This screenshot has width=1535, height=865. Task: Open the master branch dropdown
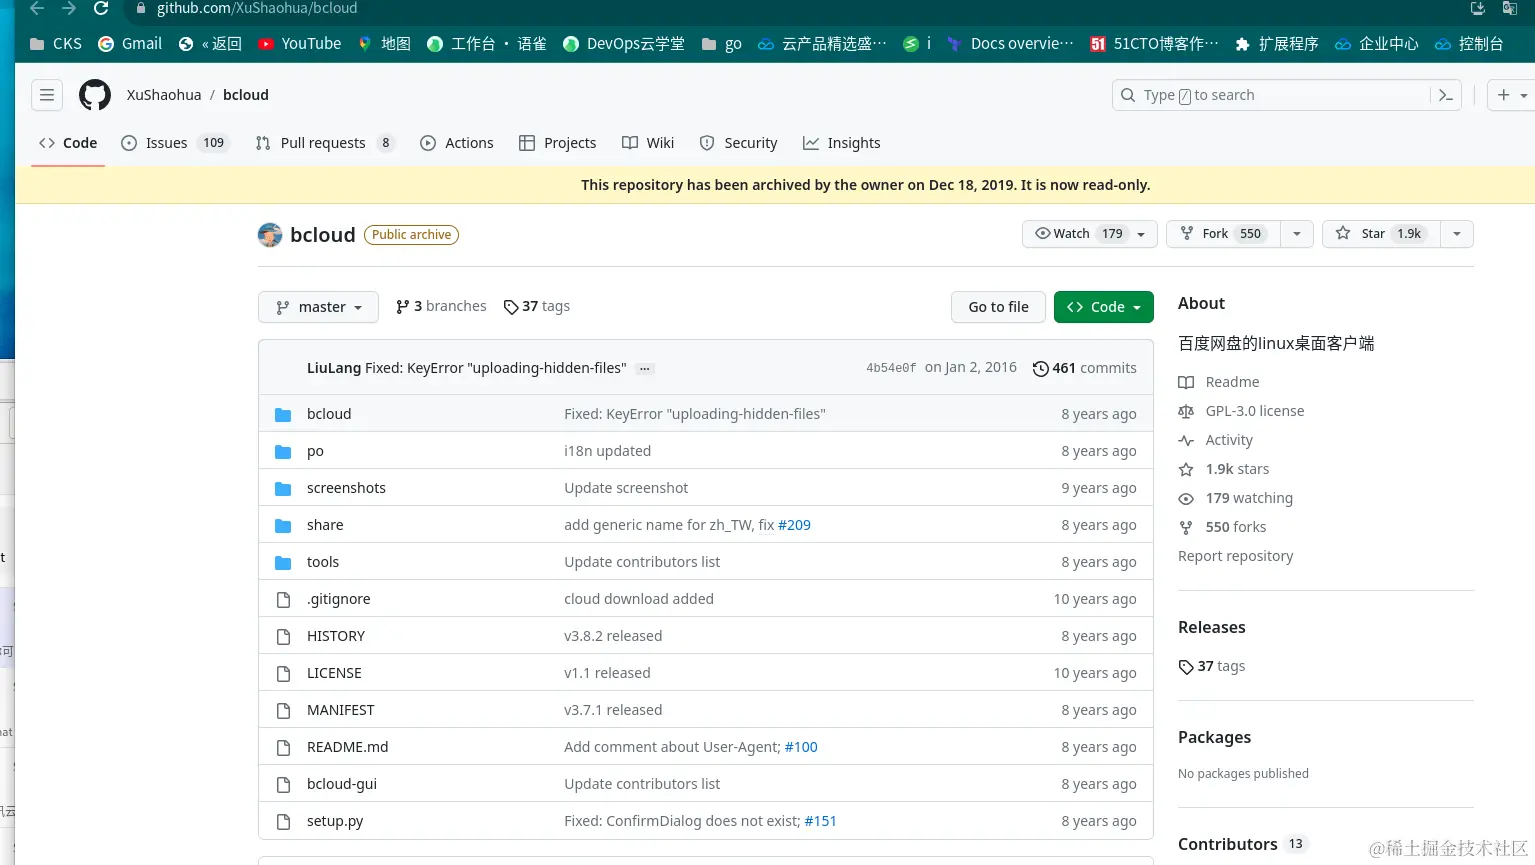click(318, 307)
